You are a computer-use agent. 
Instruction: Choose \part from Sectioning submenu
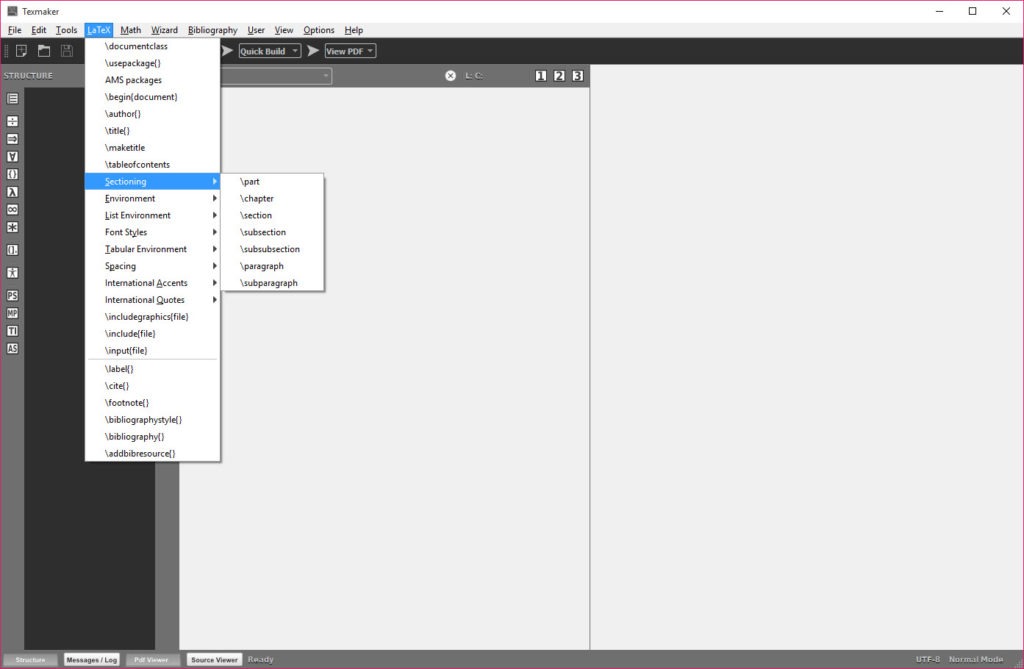pyautogui.click(x=272, y=182)
